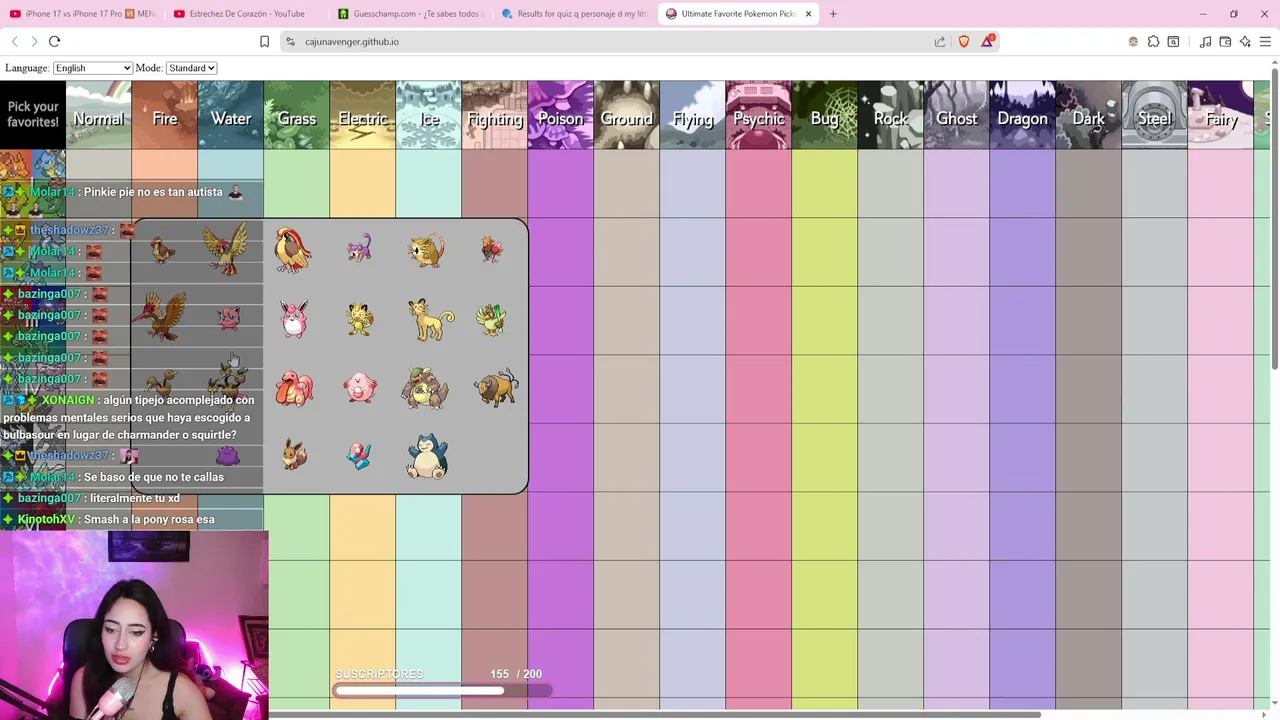The width and height of the screenshot is (1280, 720).
Task: Click the streamer webcam overlay
Action: 134,625
